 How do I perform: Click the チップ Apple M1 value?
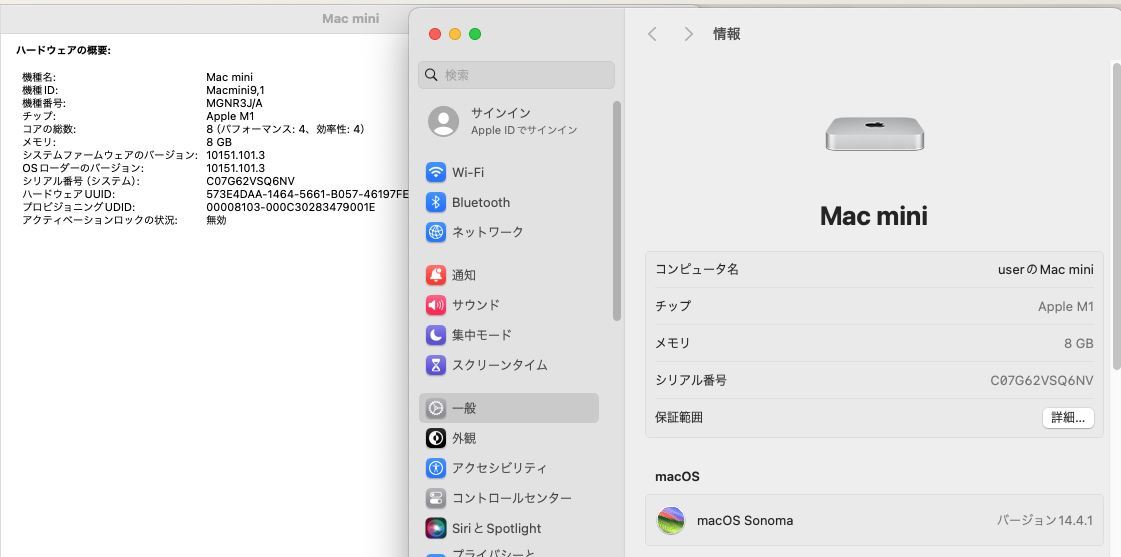[x=1066, y=307]
